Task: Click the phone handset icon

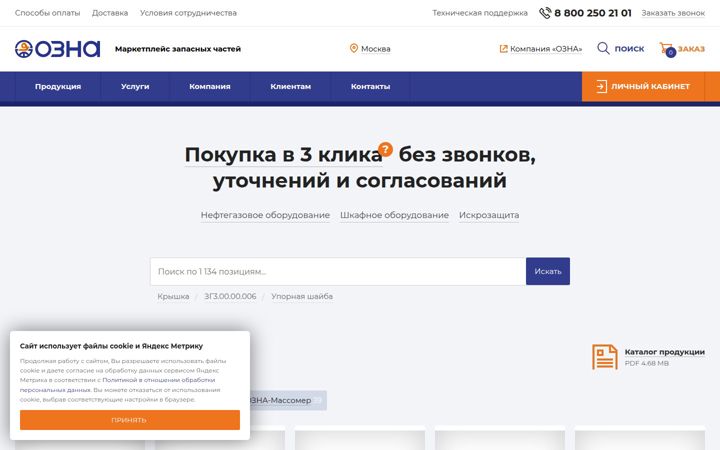Action: [545, 13]
